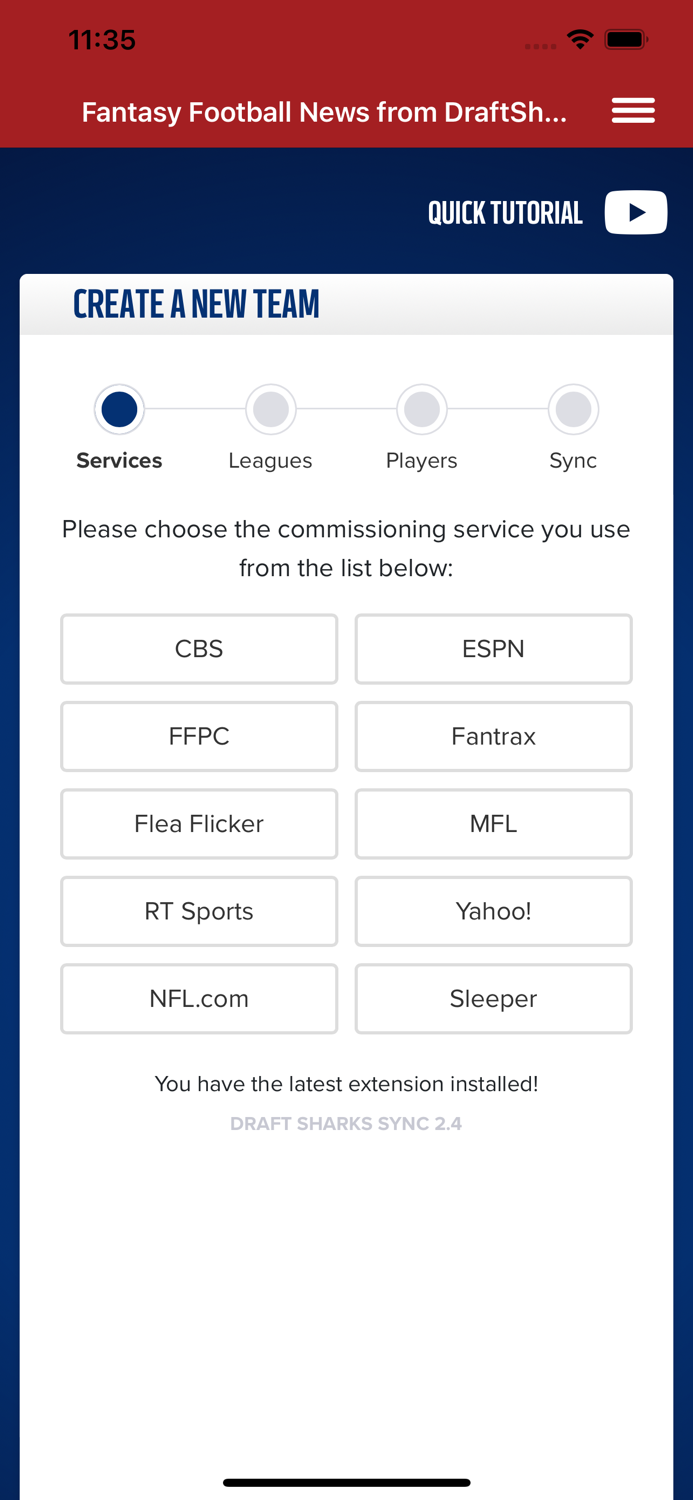The width and height of the screenshot is (693, 1500).
Task: Select the Leagues step circle
Action: point(270,409)
